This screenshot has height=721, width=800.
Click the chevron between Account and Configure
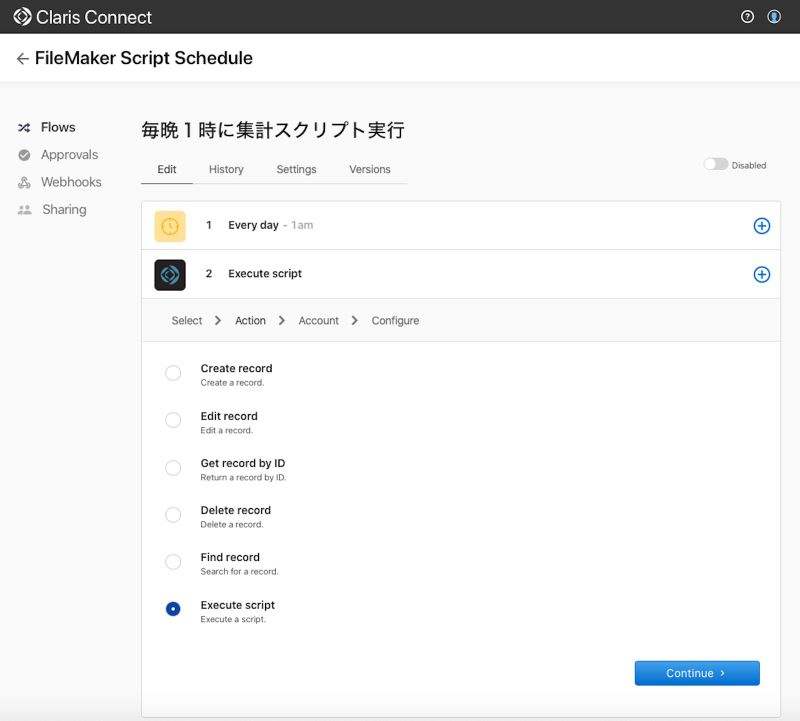355,320
